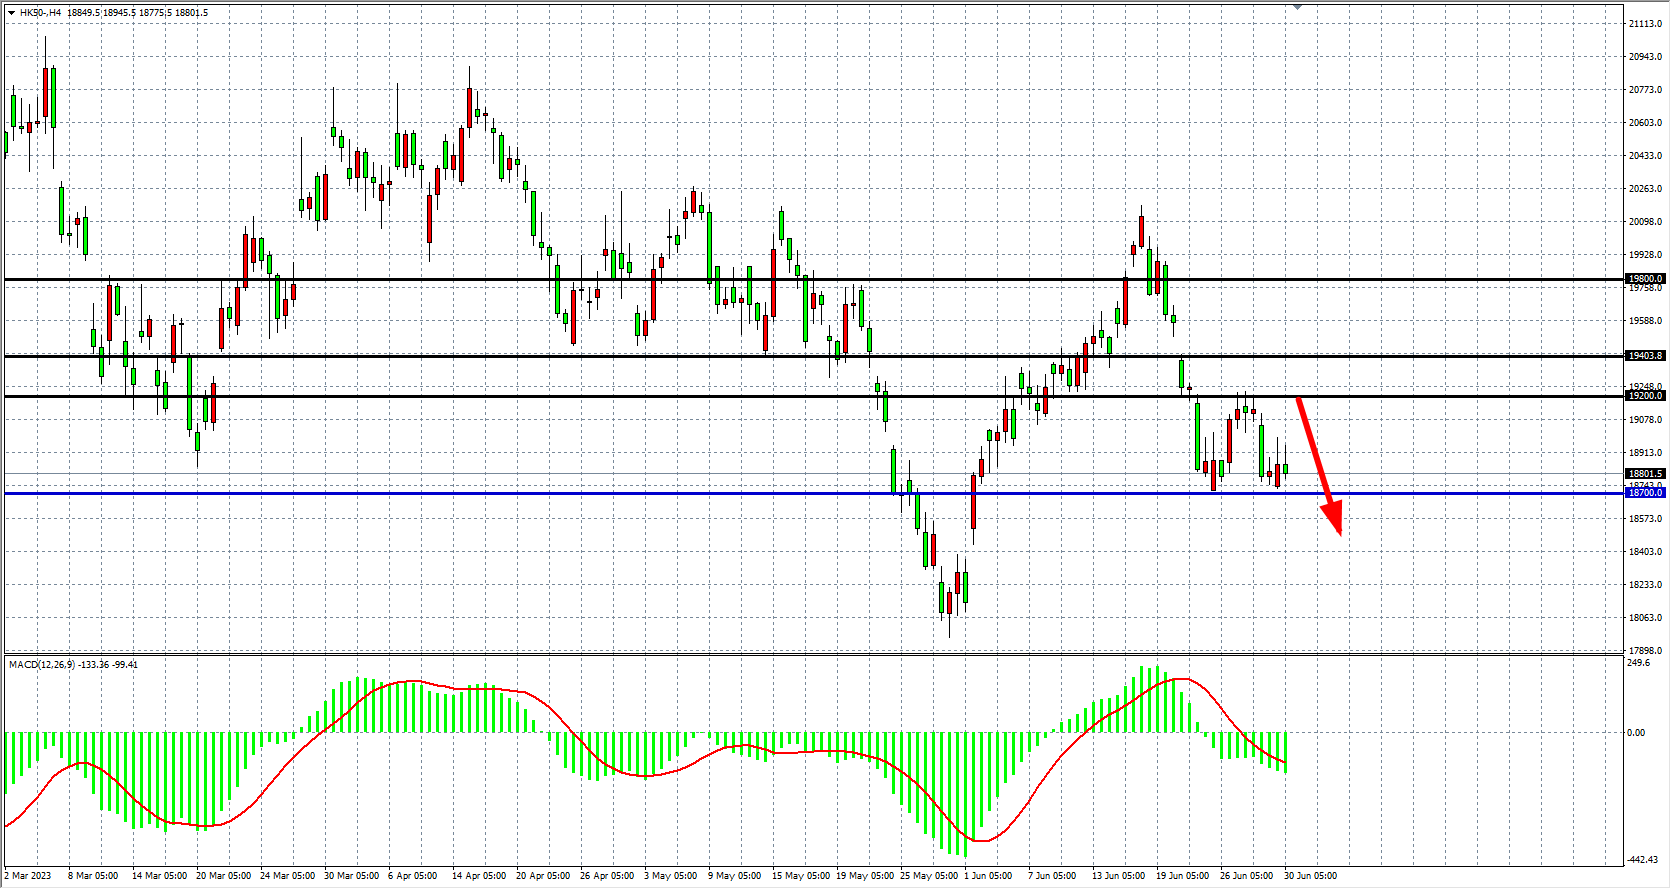Select the blue 18700.0 price tag
Screen dimensions: 1671x889
(1645, 493)
